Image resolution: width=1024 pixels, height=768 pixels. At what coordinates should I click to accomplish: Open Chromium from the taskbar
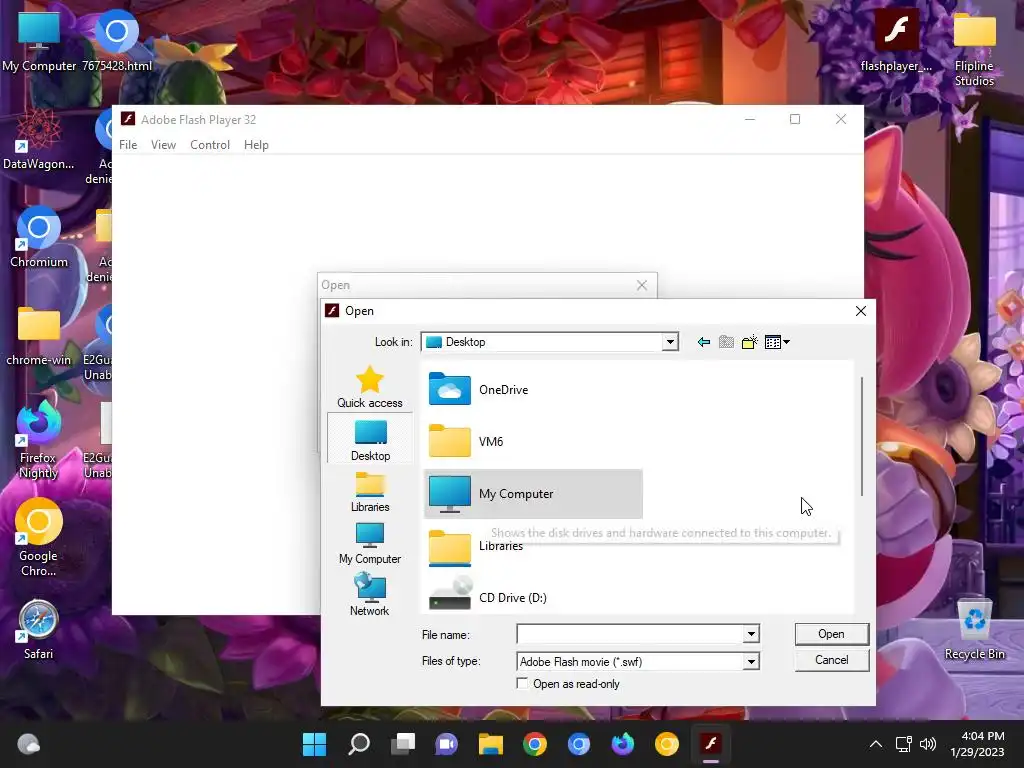(x=579, y=744)
